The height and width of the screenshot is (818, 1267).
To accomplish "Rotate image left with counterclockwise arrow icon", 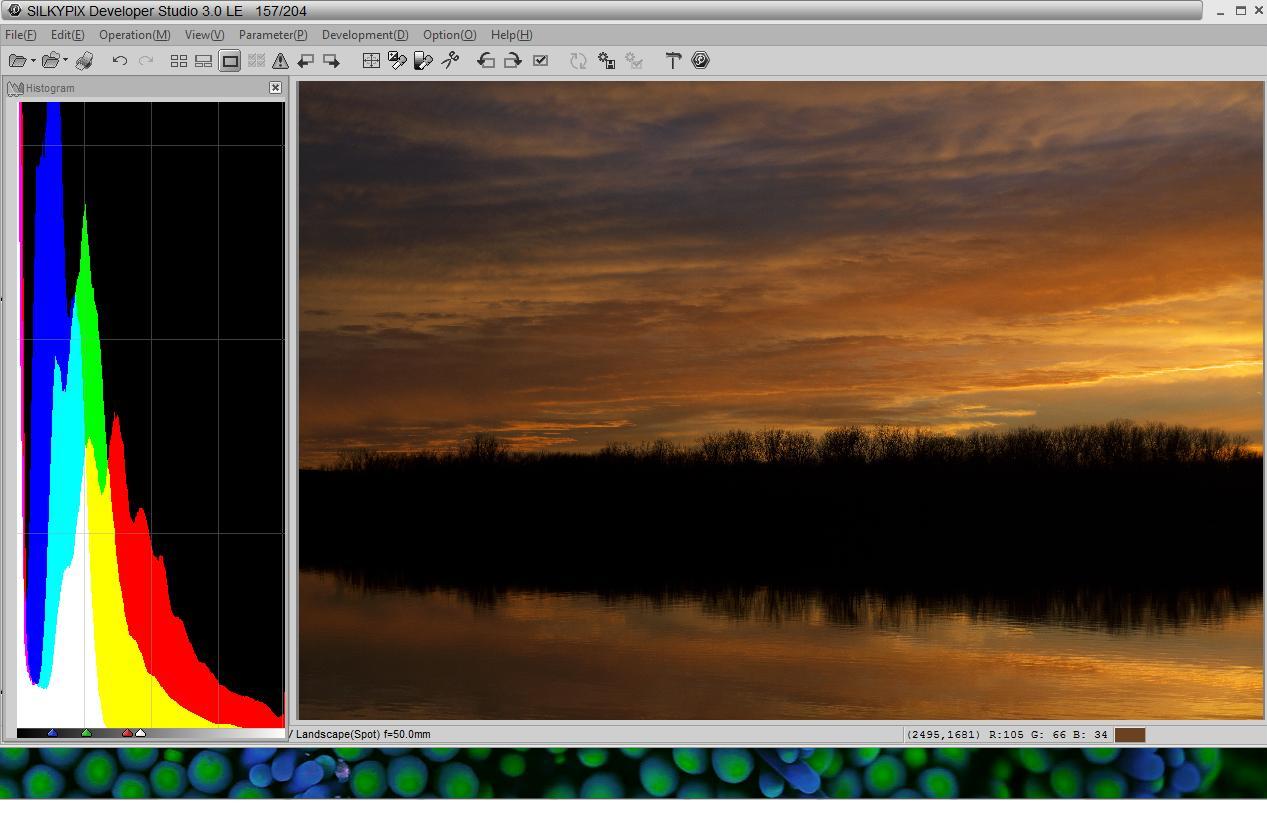I will [x=486, y=61].
